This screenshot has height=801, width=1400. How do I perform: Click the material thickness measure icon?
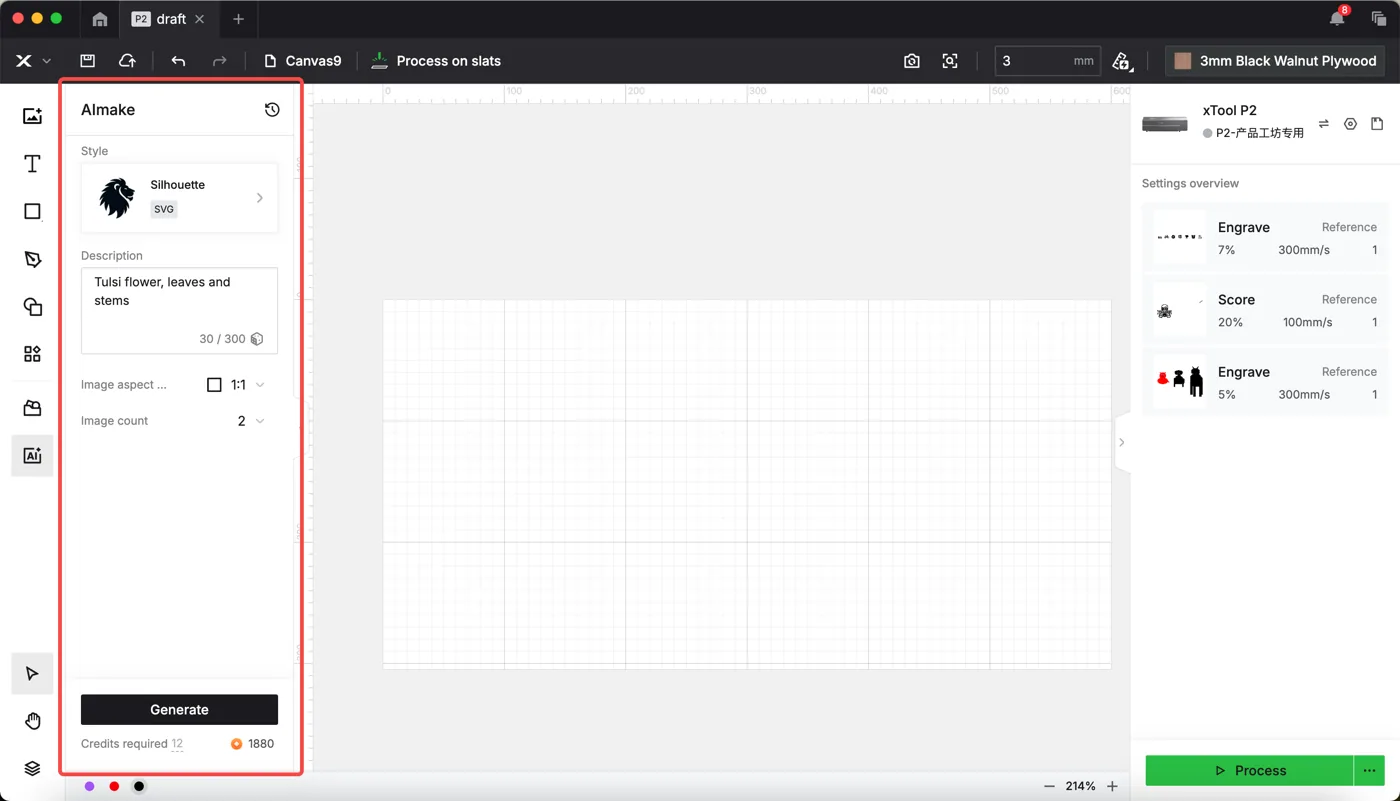(x=1122, y=61)
